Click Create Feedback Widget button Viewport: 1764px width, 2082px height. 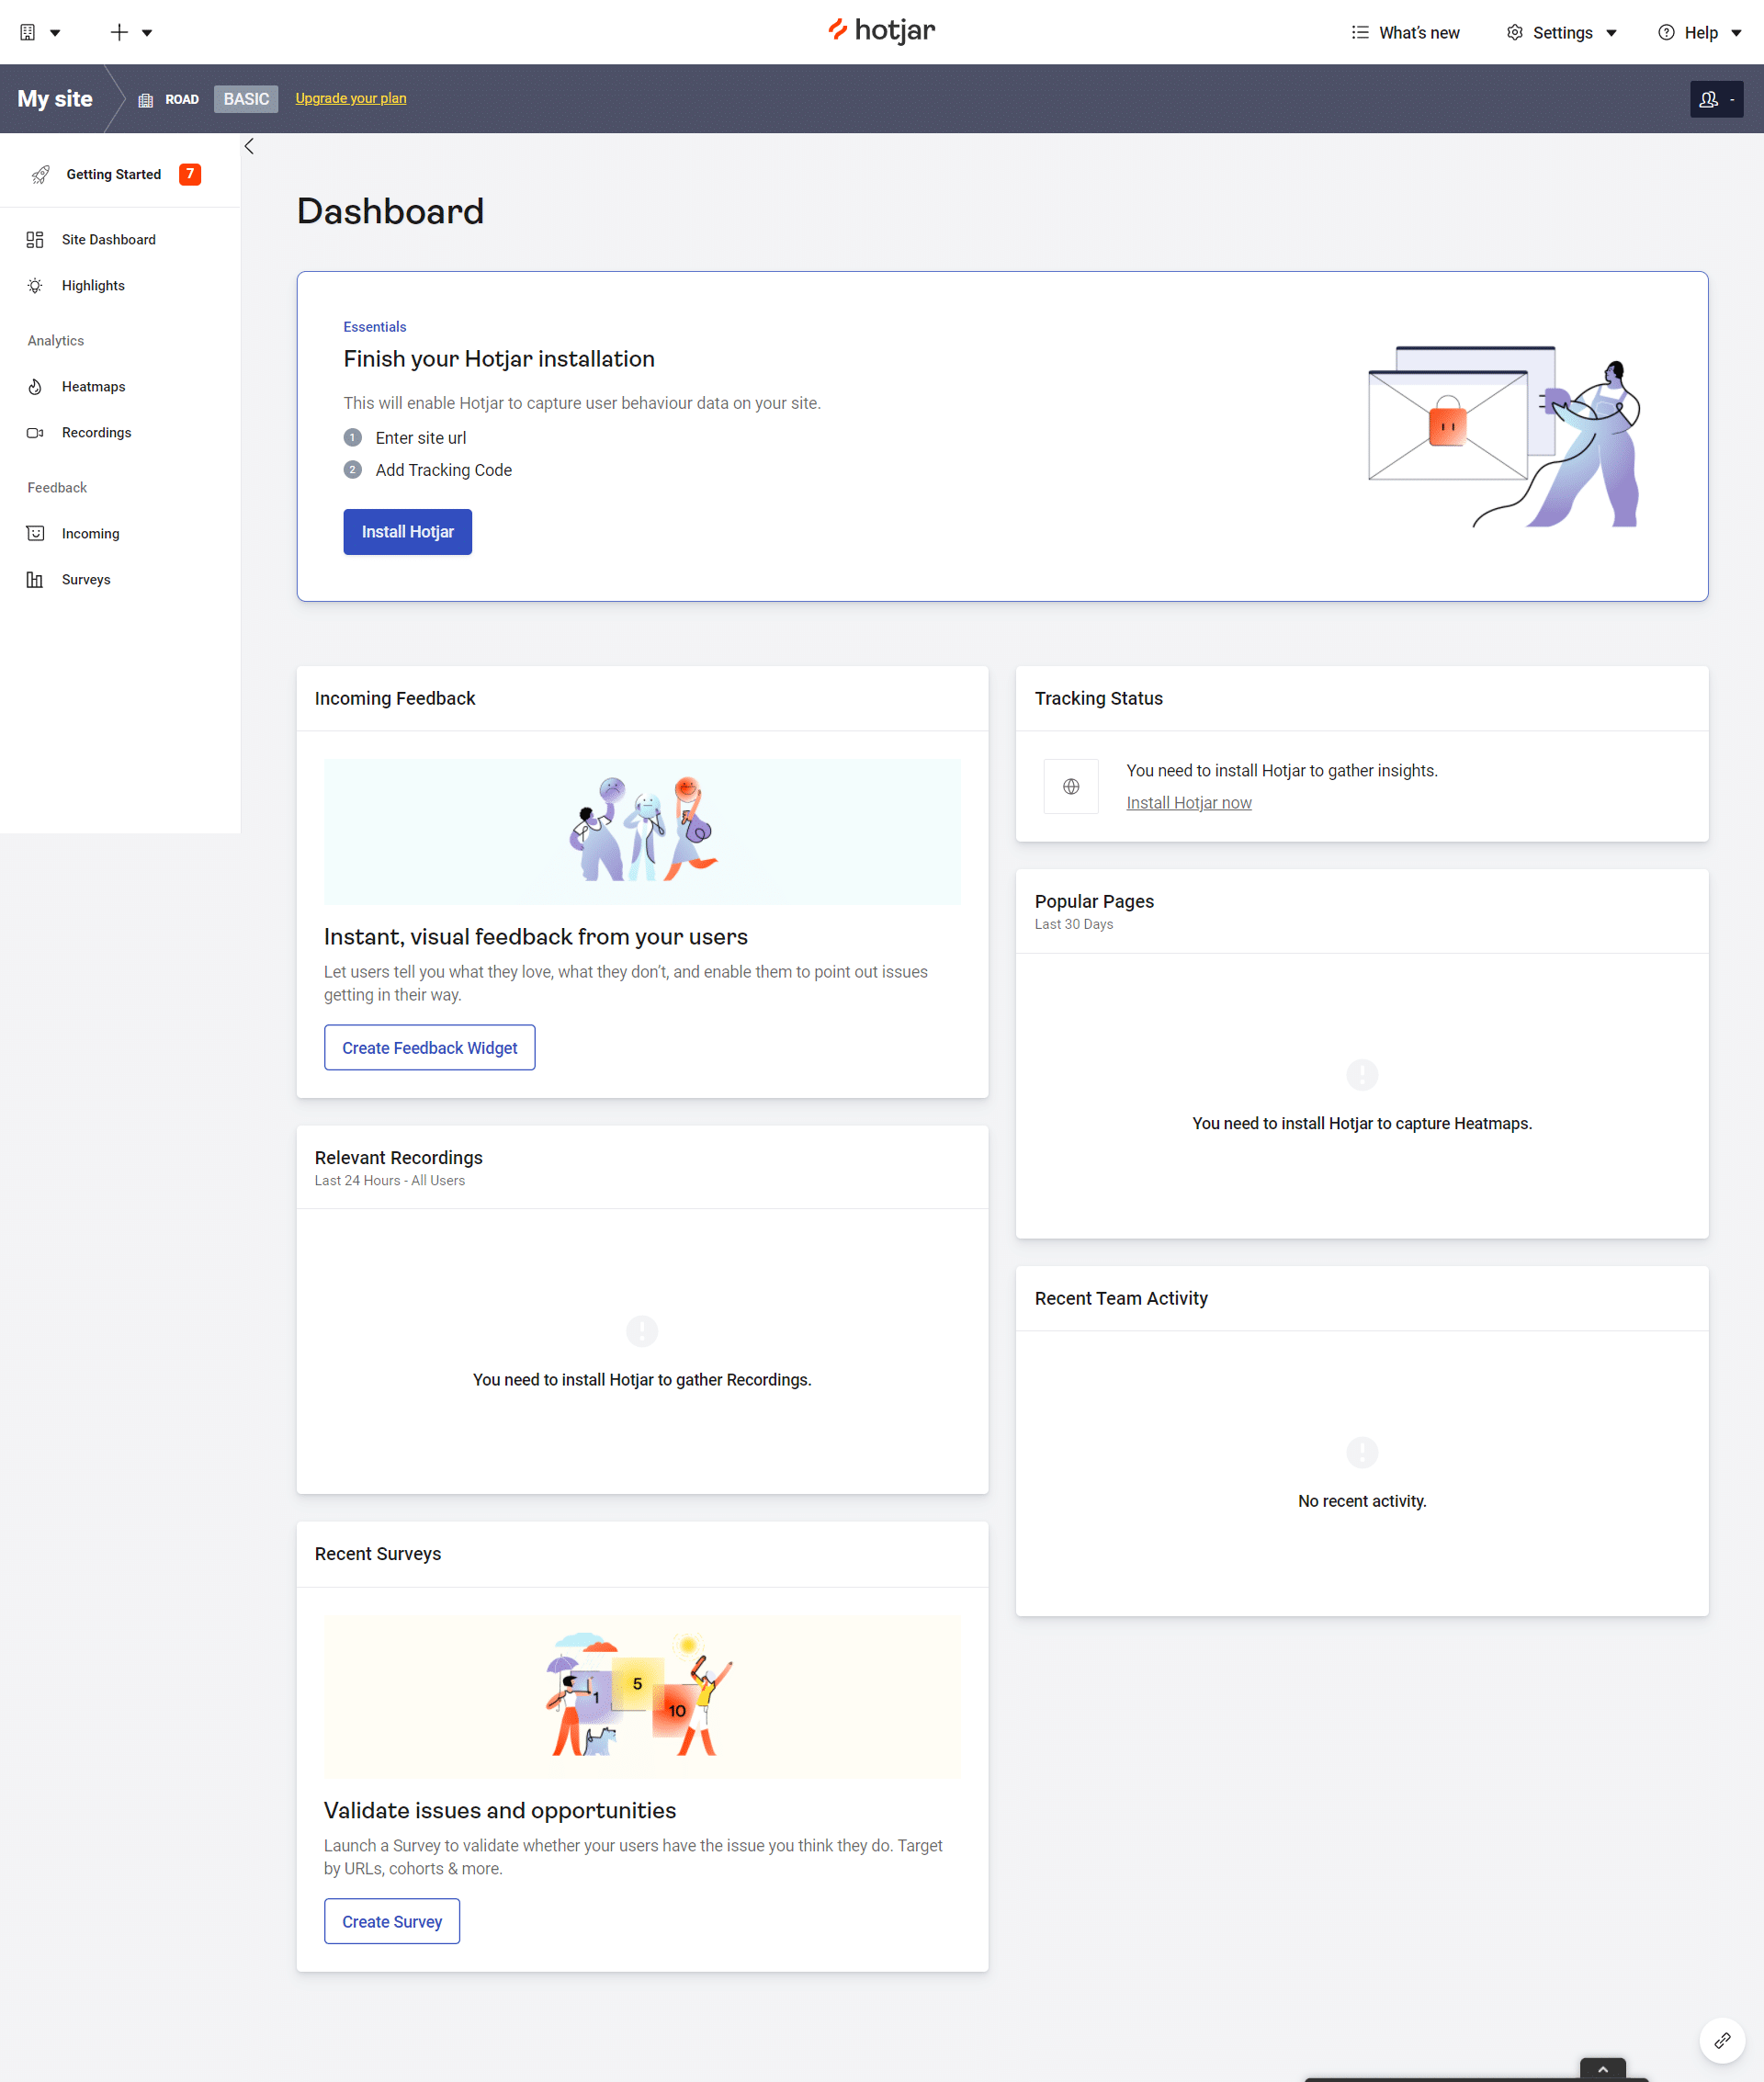429,1048
